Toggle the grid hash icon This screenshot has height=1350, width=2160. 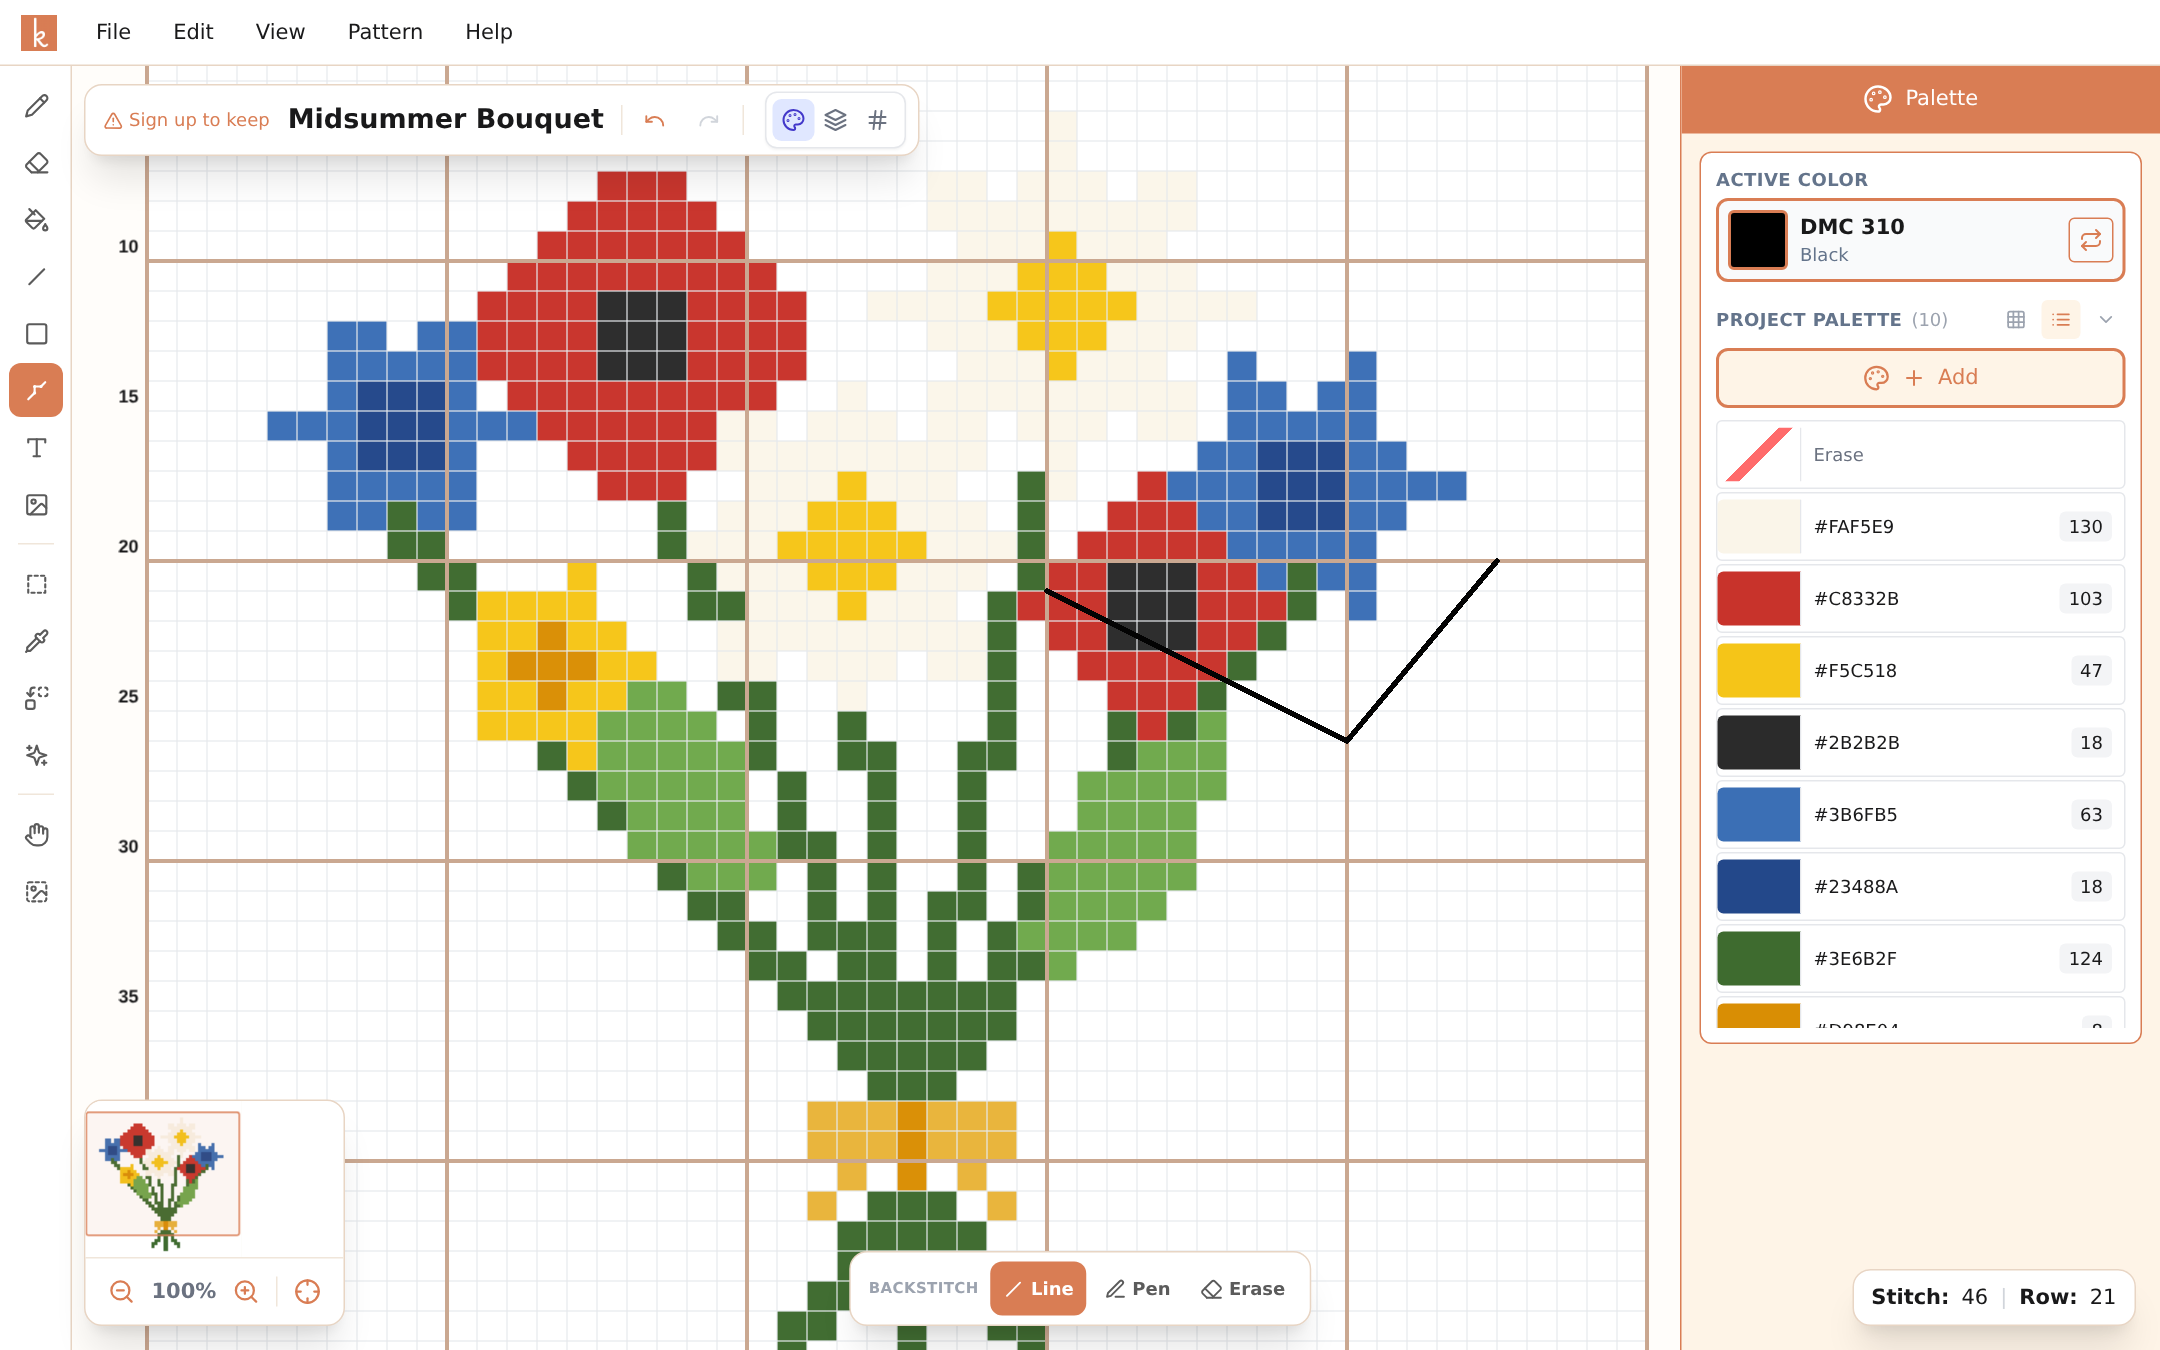(878, 120)
